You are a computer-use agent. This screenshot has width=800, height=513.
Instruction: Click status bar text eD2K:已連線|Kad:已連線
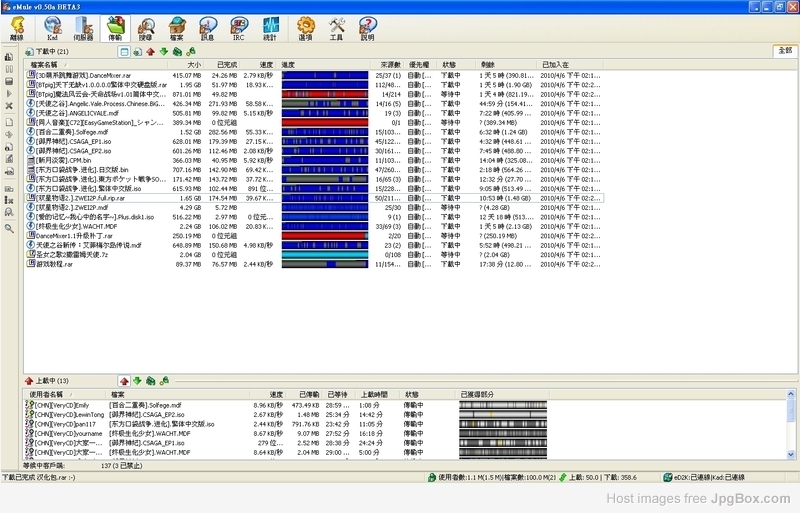(x=709, y=477)
